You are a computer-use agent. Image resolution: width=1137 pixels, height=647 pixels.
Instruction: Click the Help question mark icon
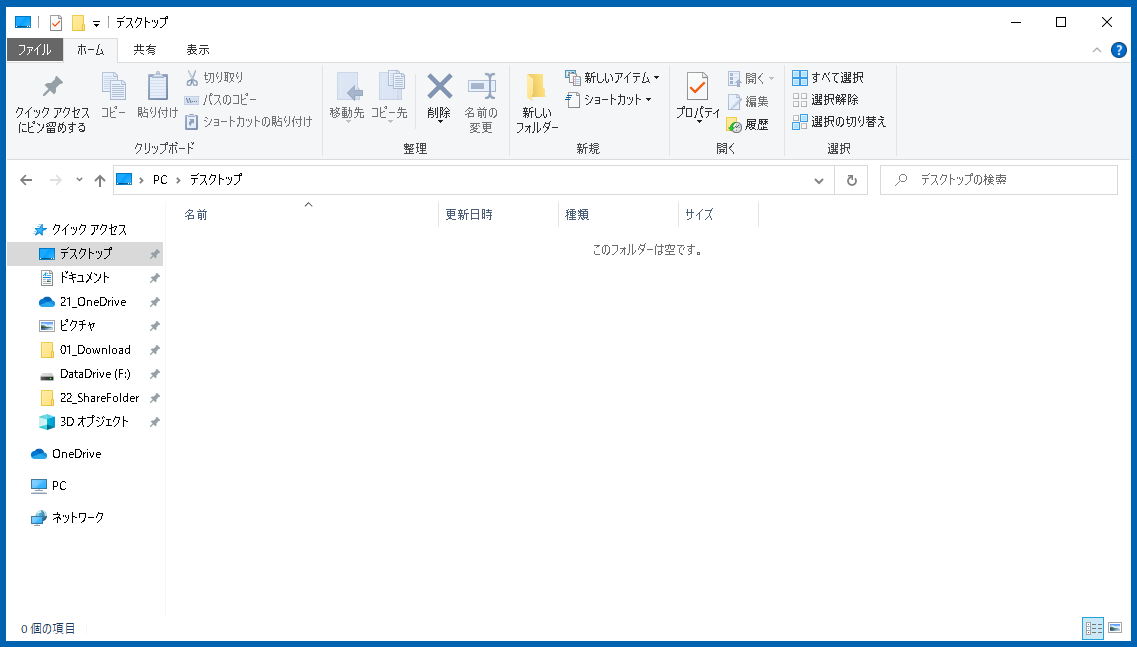coord(1118,50)
